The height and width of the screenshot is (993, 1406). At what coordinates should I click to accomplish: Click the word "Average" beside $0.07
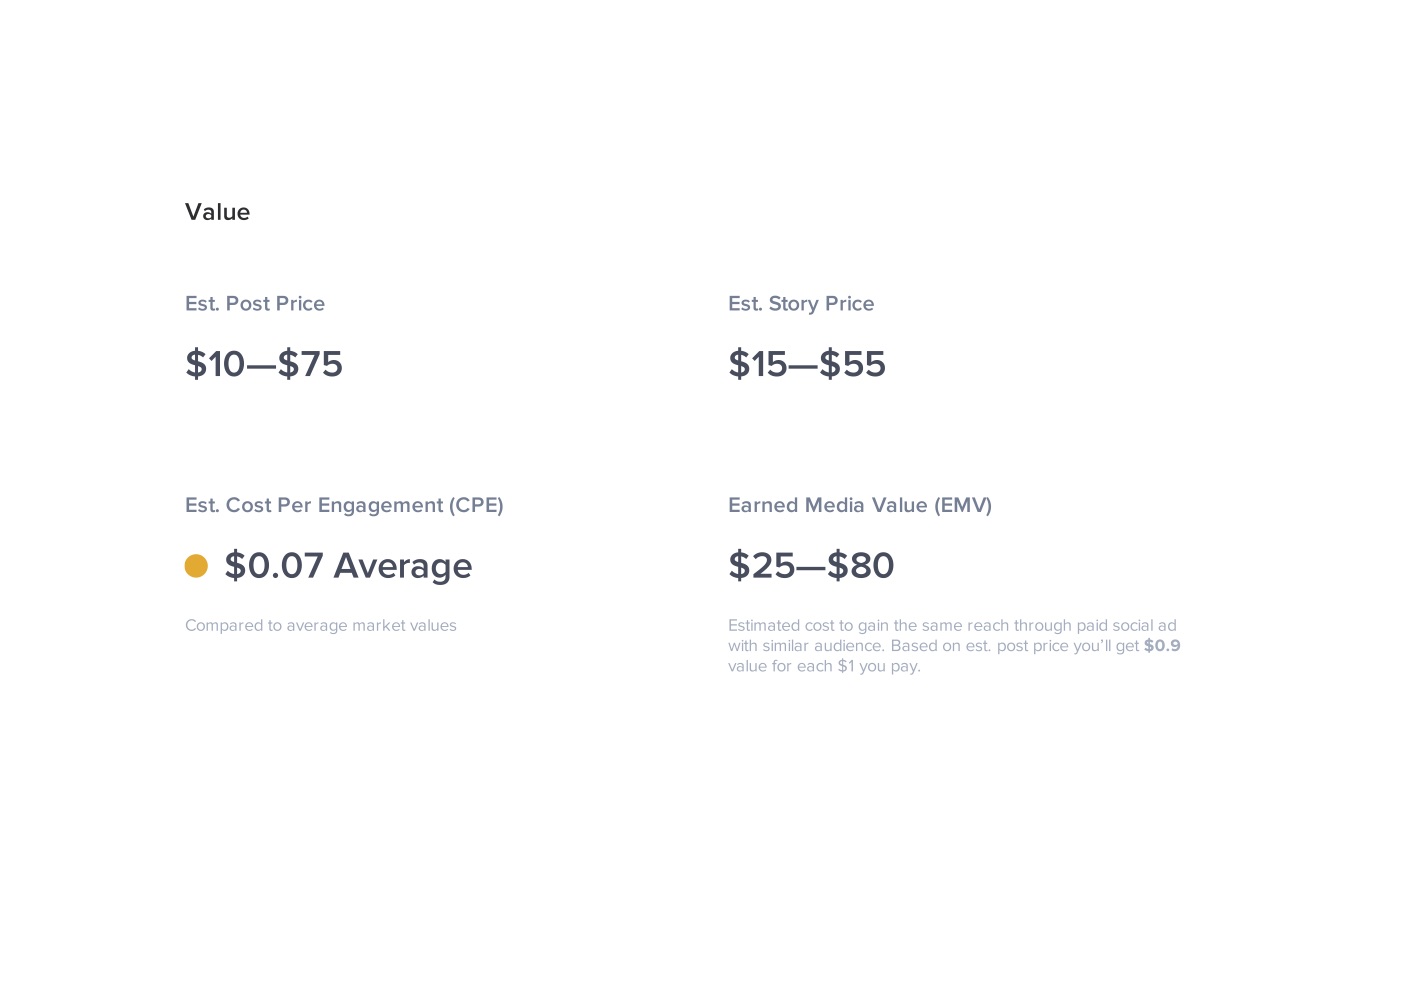coord(403,566)
